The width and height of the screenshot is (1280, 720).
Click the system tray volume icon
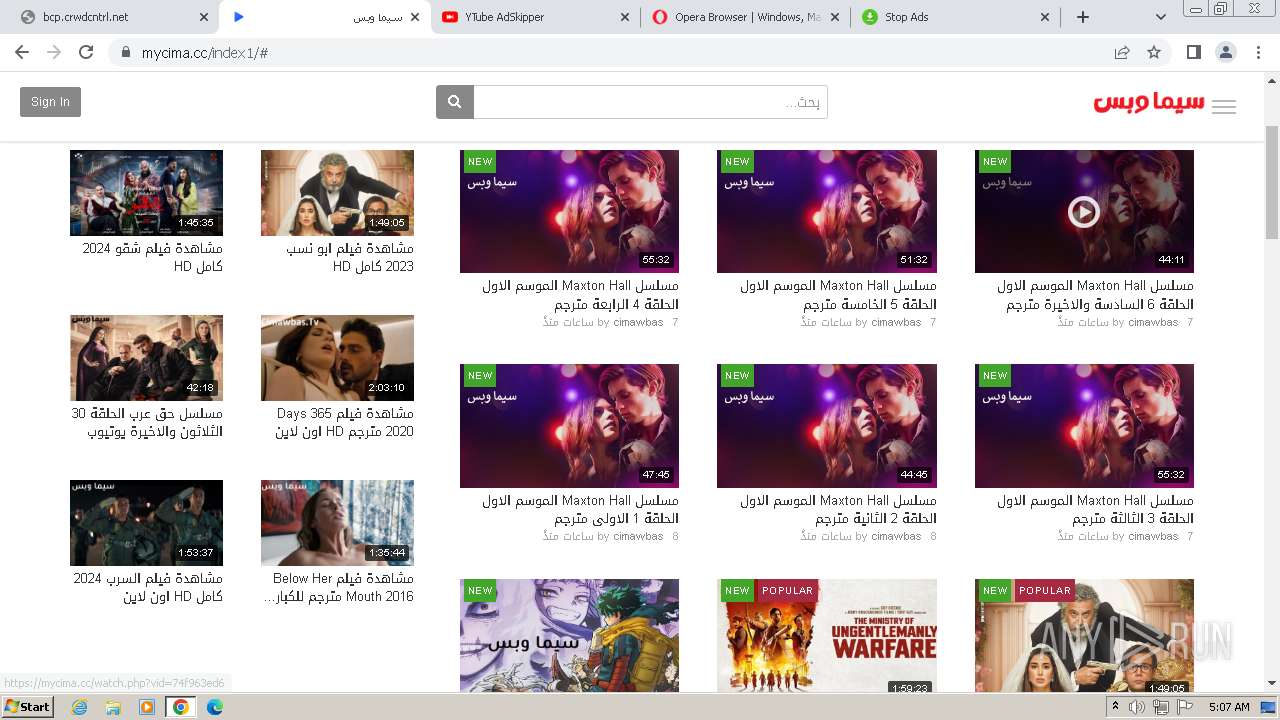(1137, 707)
